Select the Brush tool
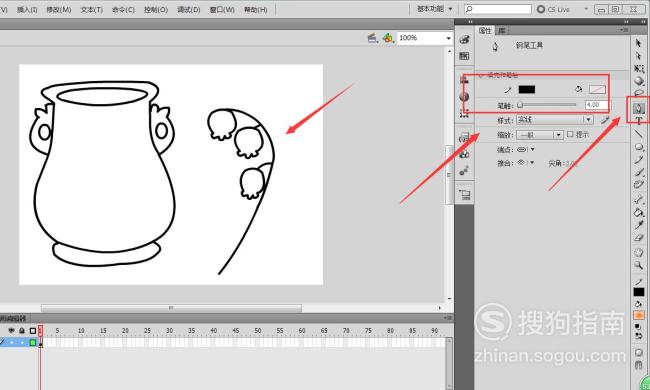 click(x=639, y=172)
